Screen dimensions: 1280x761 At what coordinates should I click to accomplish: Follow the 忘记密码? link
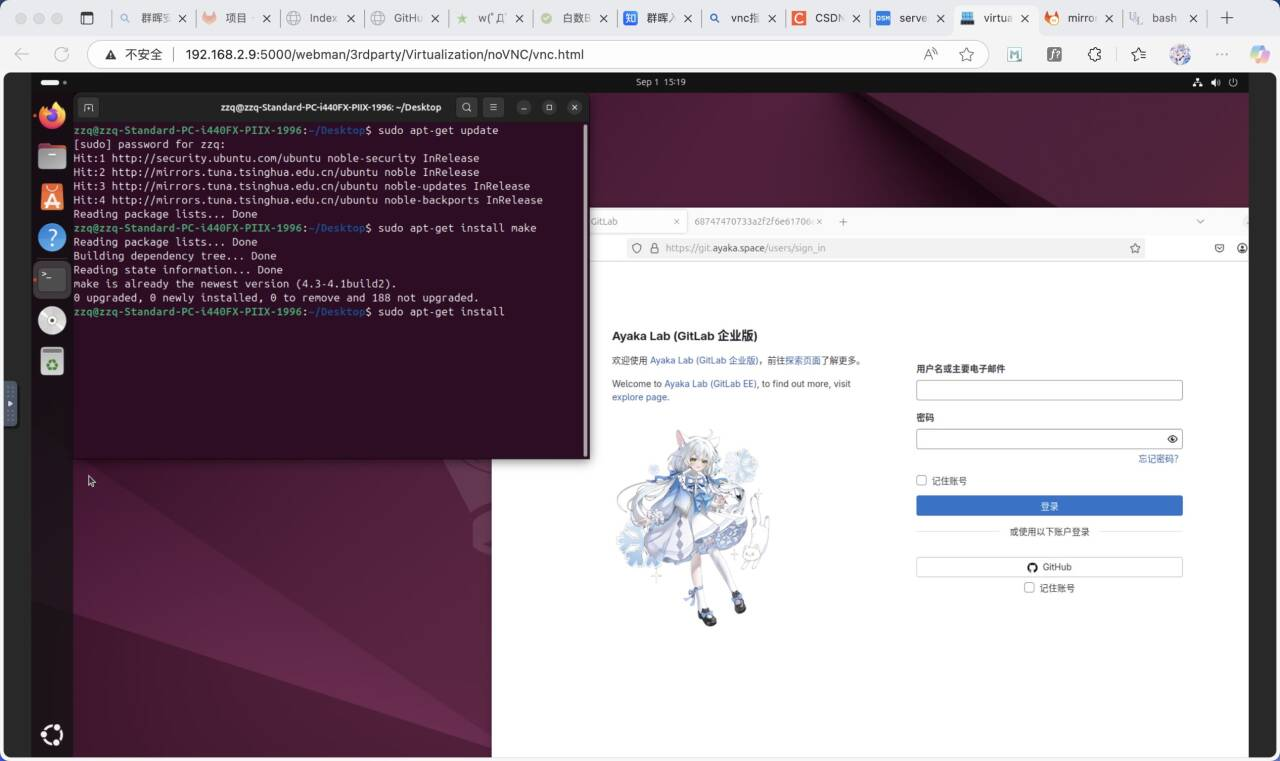pos(1158,459)
